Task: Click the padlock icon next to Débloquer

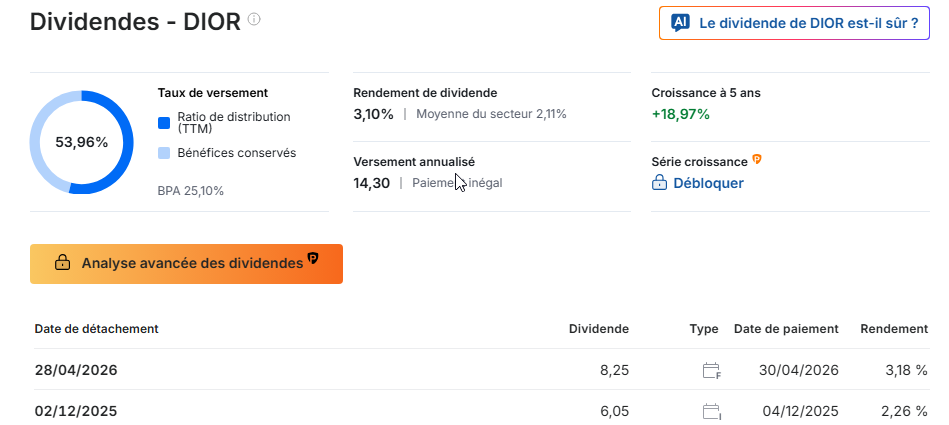Action: point(659,183)
